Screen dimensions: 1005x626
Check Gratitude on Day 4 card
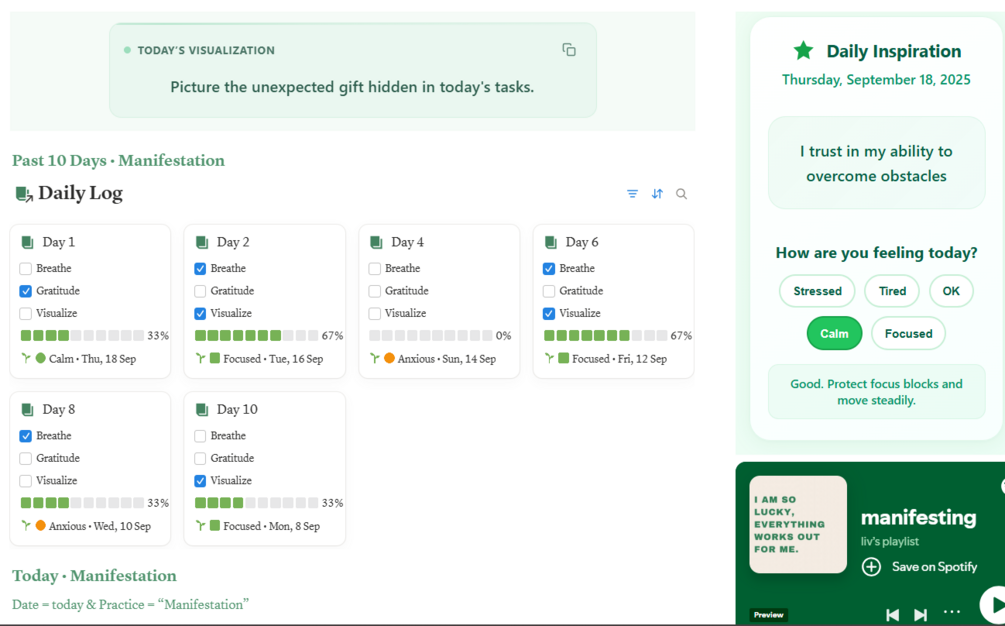tap(375, 291)
